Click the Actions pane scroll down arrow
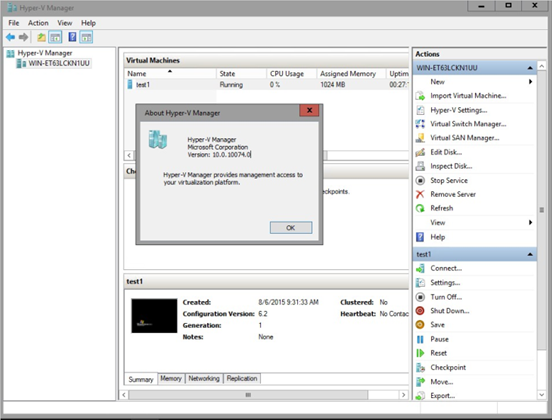The width and height of the screenshot is (552, 420). 542,395
